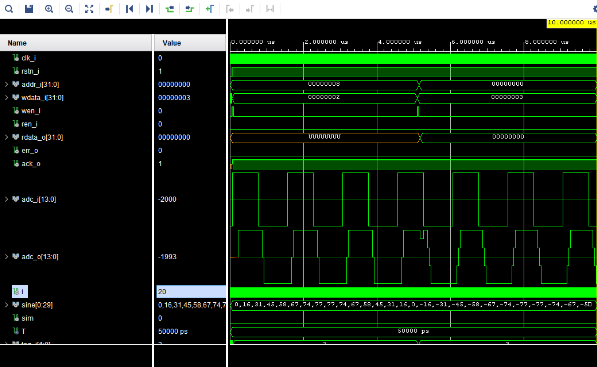
Task: Add a marker to the waveform
Action: (x=209, y=9)
